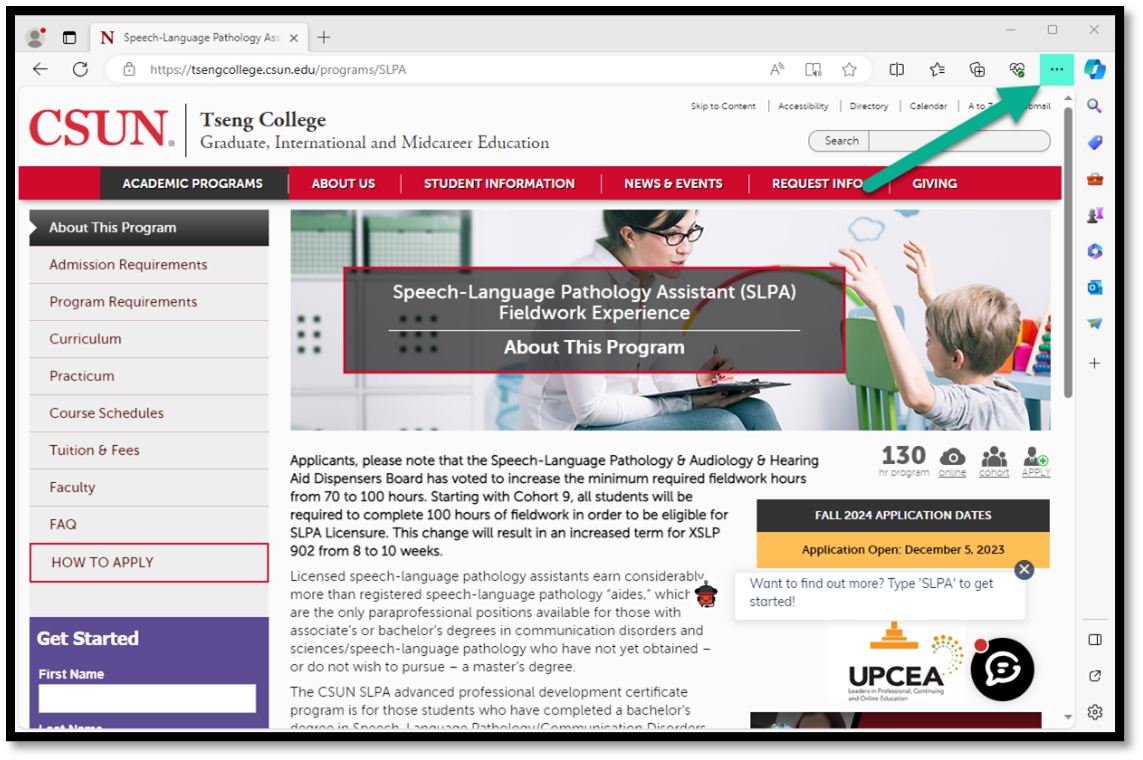Open the chatbot bubble icon
Image resolution: width=1143 pixels, height=760 pixels.
pyautogui.click(x=1002, y=668)
